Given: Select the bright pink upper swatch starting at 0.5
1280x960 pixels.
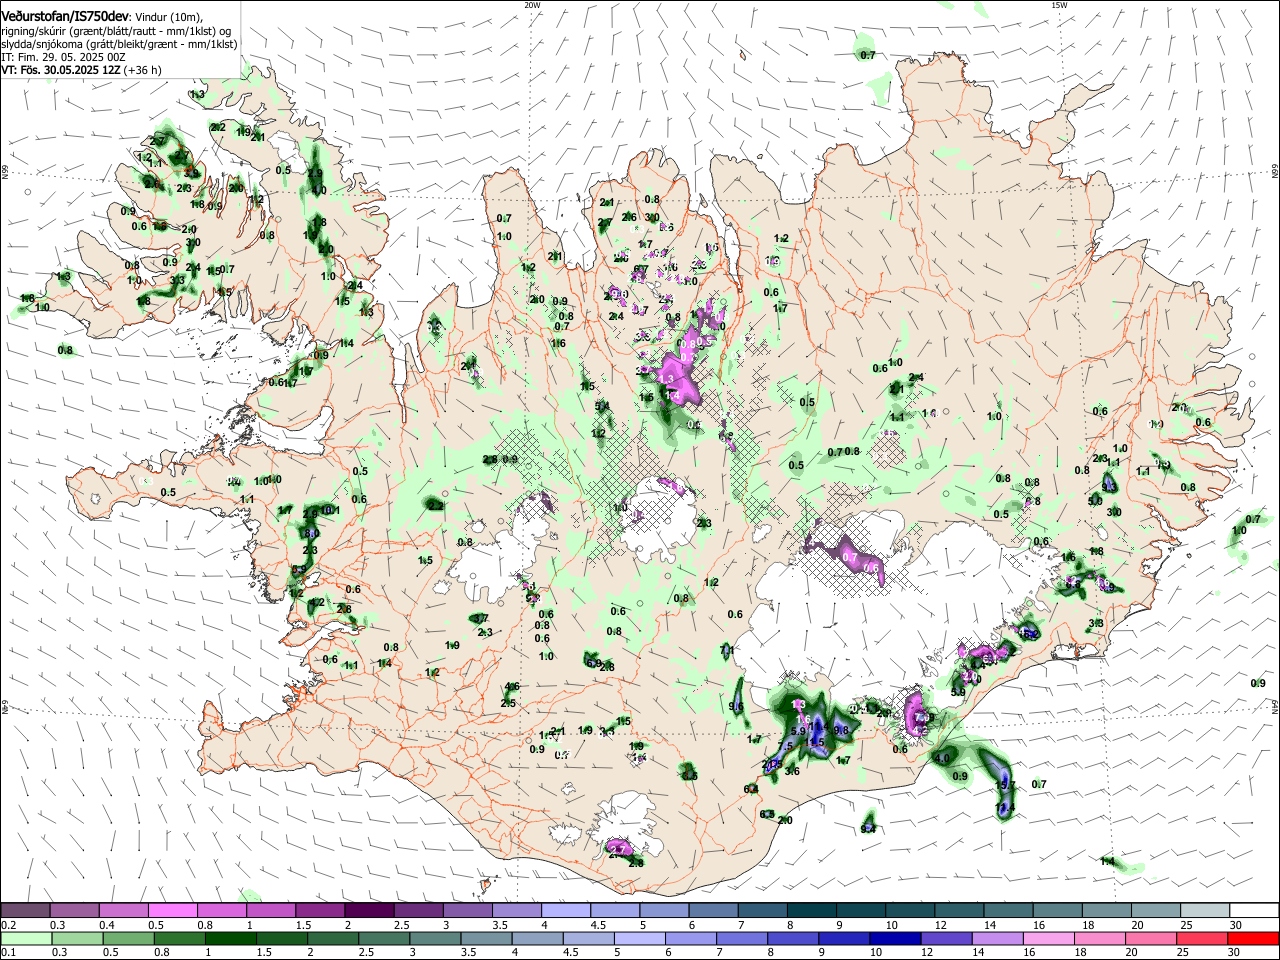Looking at the screenshot, I should click(x=172, y=910).
